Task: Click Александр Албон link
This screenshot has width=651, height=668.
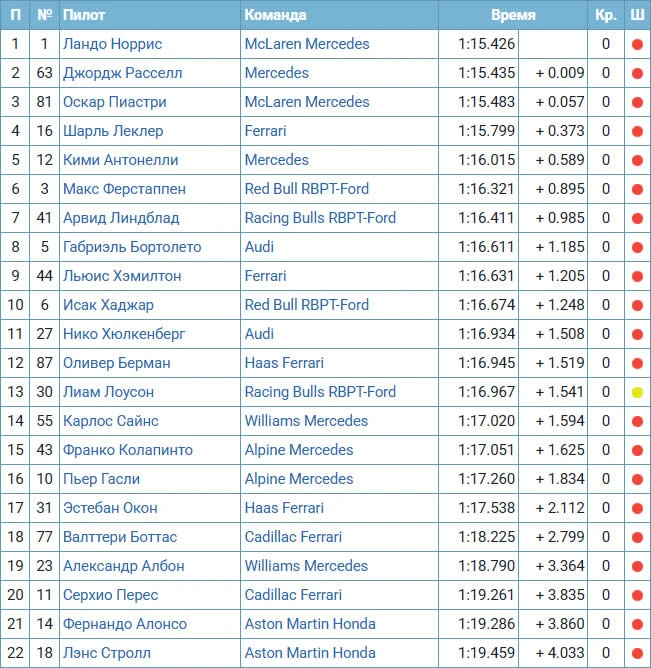Action: pyautogui.click(x=124, y=565)
